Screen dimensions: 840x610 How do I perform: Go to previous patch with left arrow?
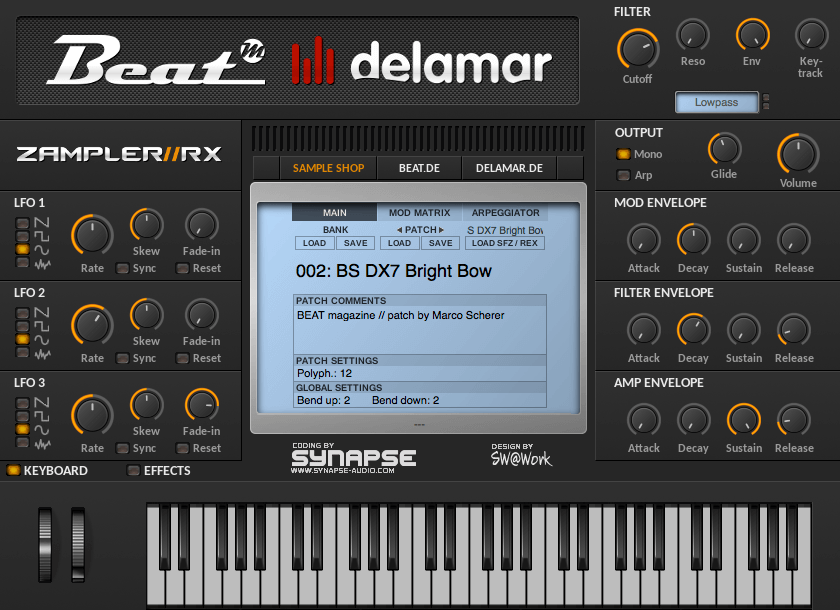[x=399, y=230]
